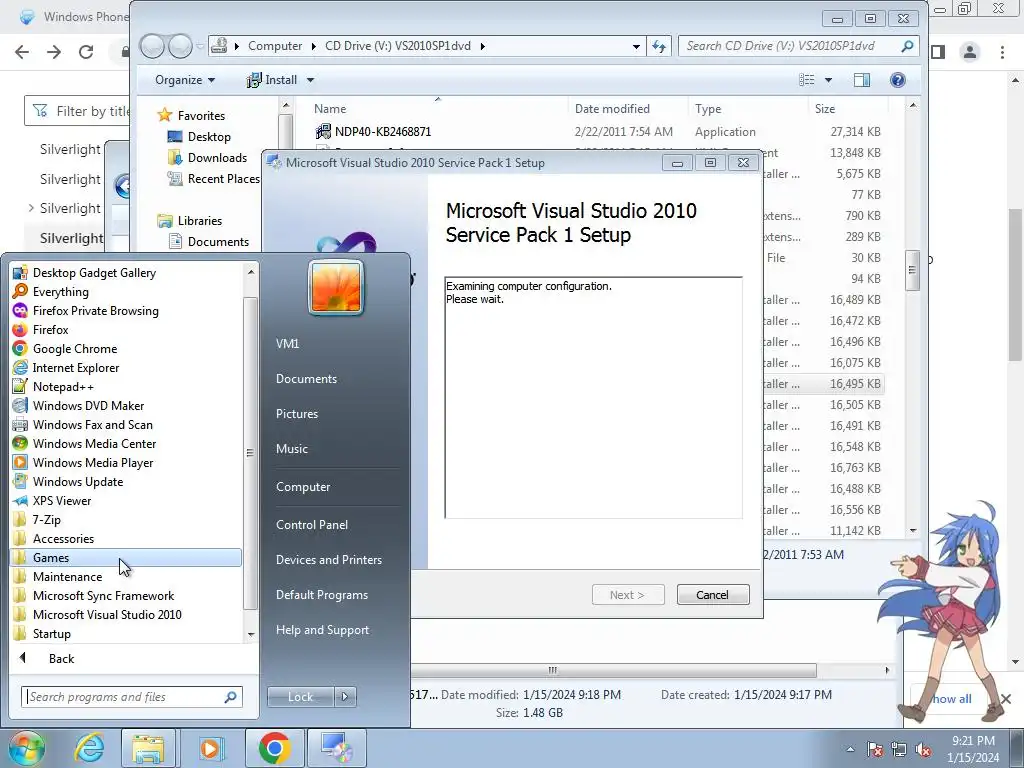Image resolution: width=1024 pixels, height=768 pixels.
Task: Open Help and Support
Action: click(x=322, y=630)
